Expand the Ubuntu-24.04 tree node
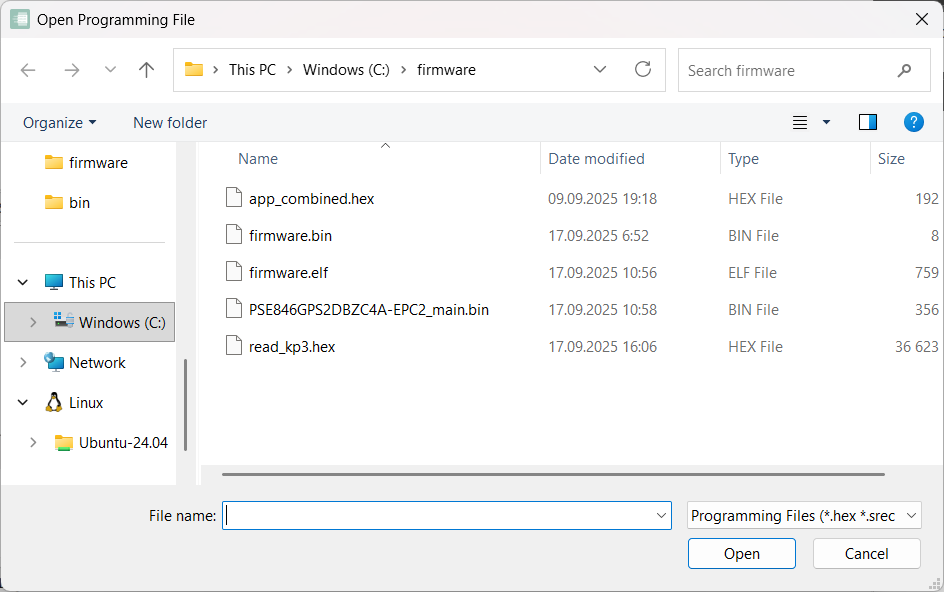Viewport: 944px width, 592px height. click(x=33, y=443)
